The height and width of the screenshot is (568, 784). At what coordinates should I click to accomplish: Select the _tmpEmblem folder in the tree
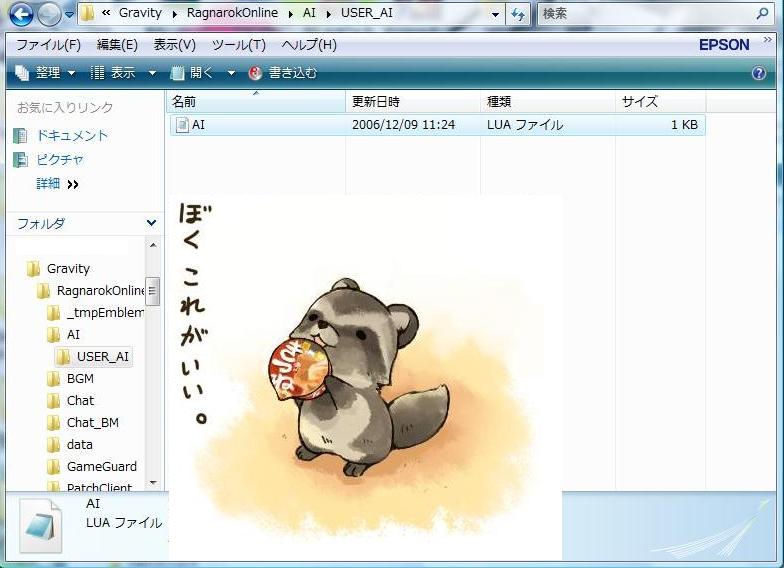(x=95, y=312)
